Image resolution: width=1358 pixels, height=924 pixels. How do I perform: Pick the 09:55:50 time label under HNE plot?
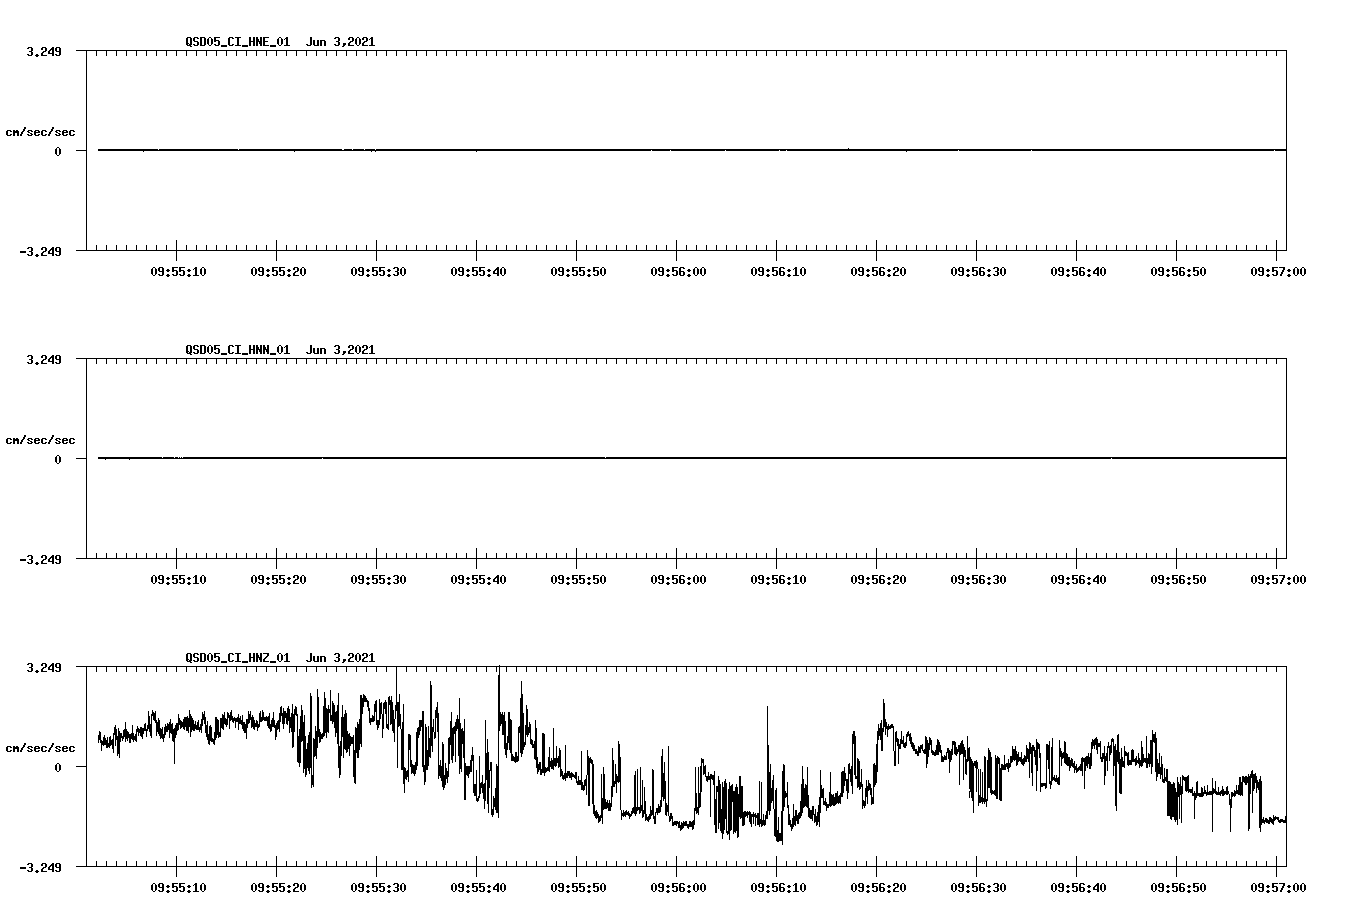point(578,271)
